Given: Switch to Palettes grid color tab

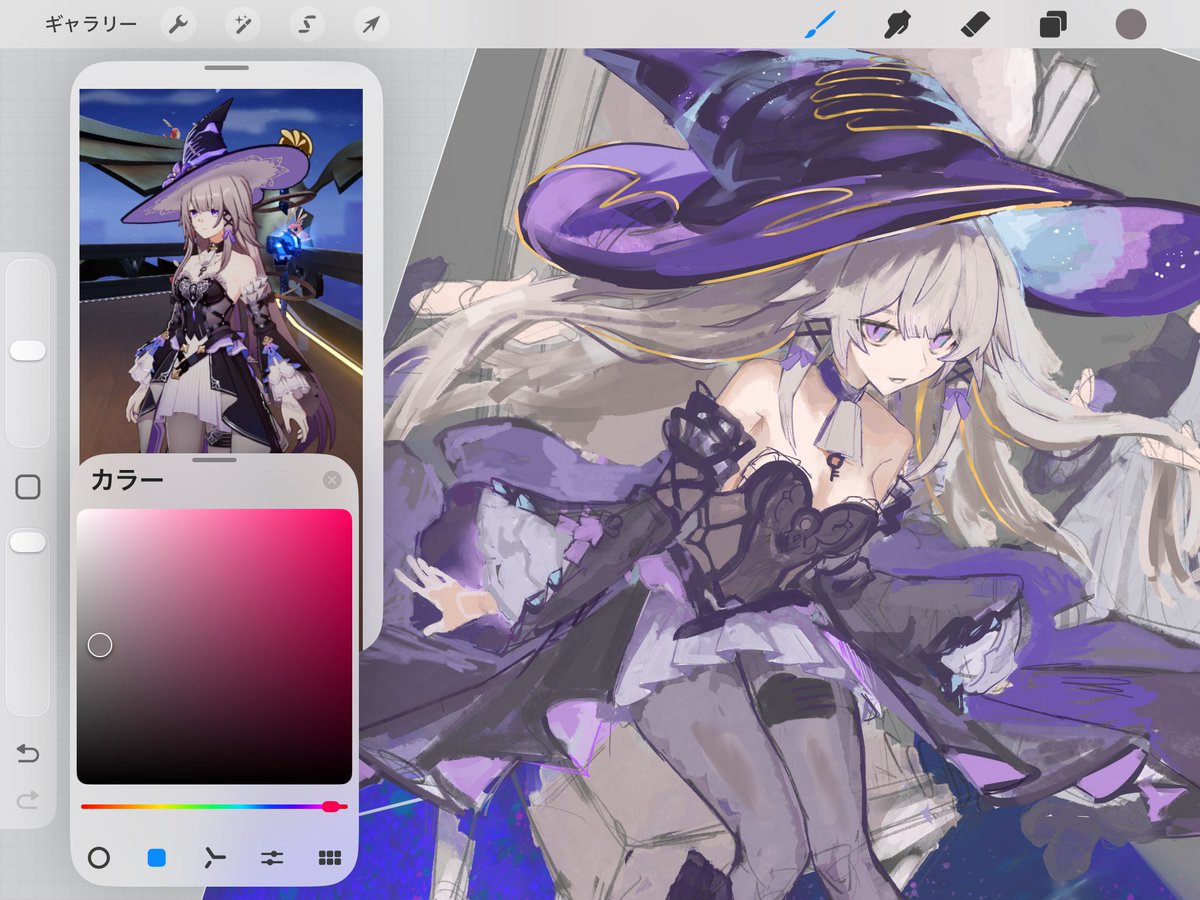Looking at the screenshot, I should click(x=330, y=857).
